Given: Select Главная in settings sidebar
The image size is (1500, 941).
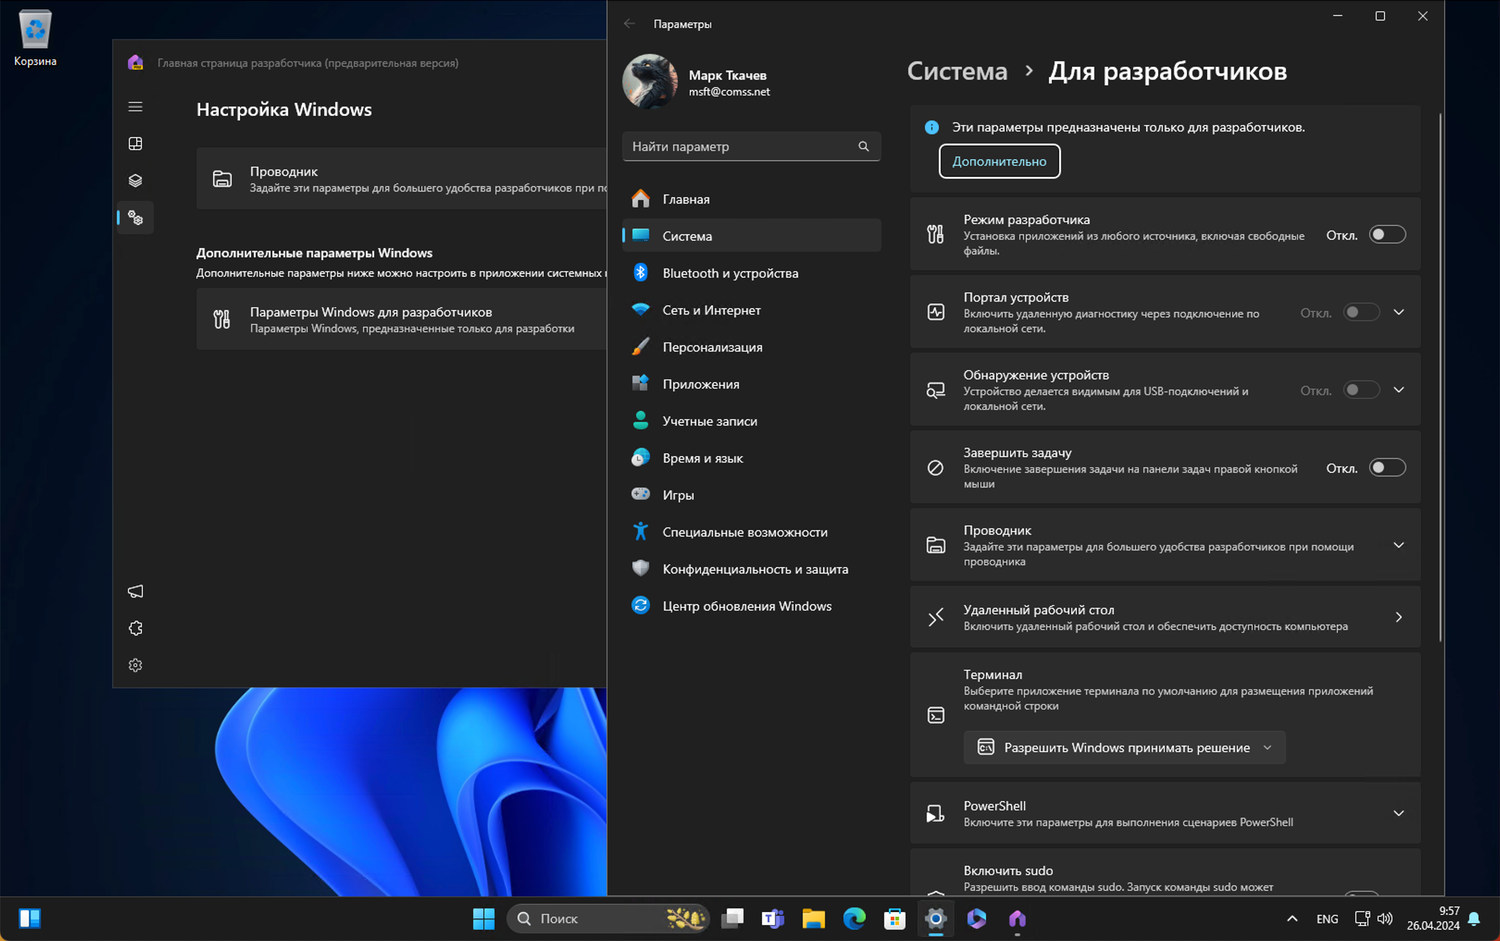Looking at the screenshot, I should 751,199.
